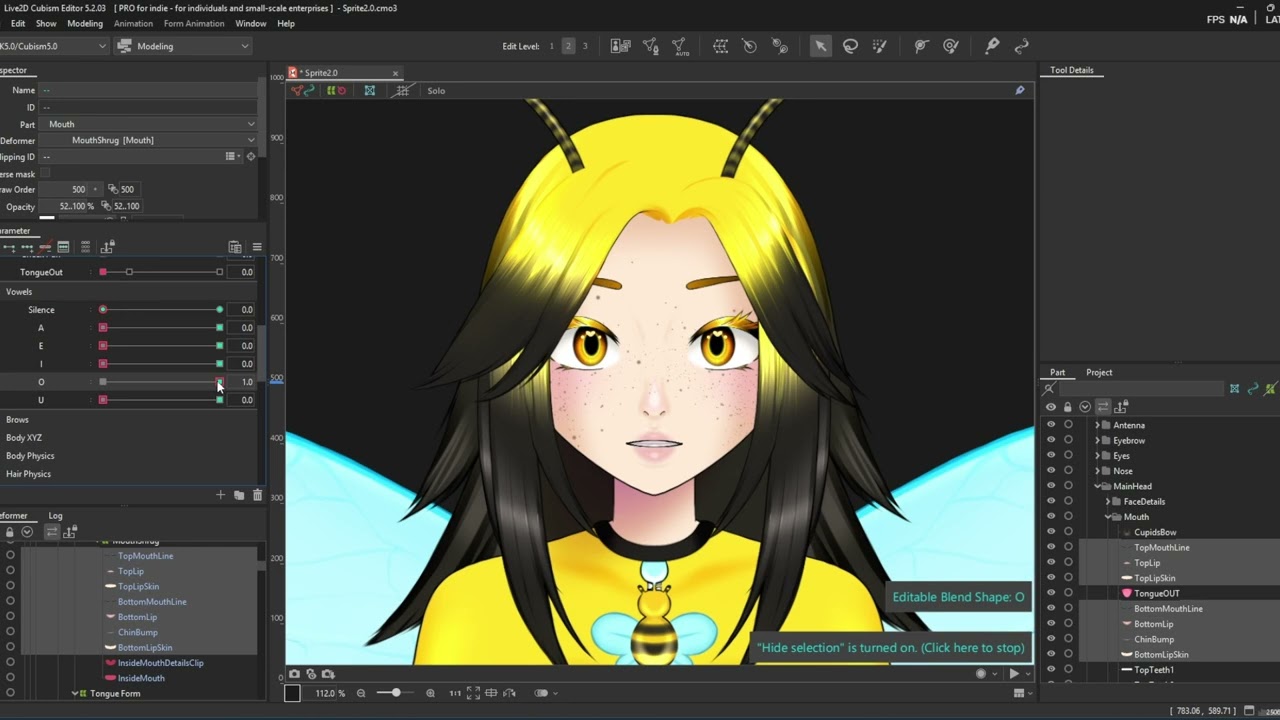Click the snapshot camera icon below canvas
Image resolution: width=1280 pixels, height=720 pixels.
point(294,674)
